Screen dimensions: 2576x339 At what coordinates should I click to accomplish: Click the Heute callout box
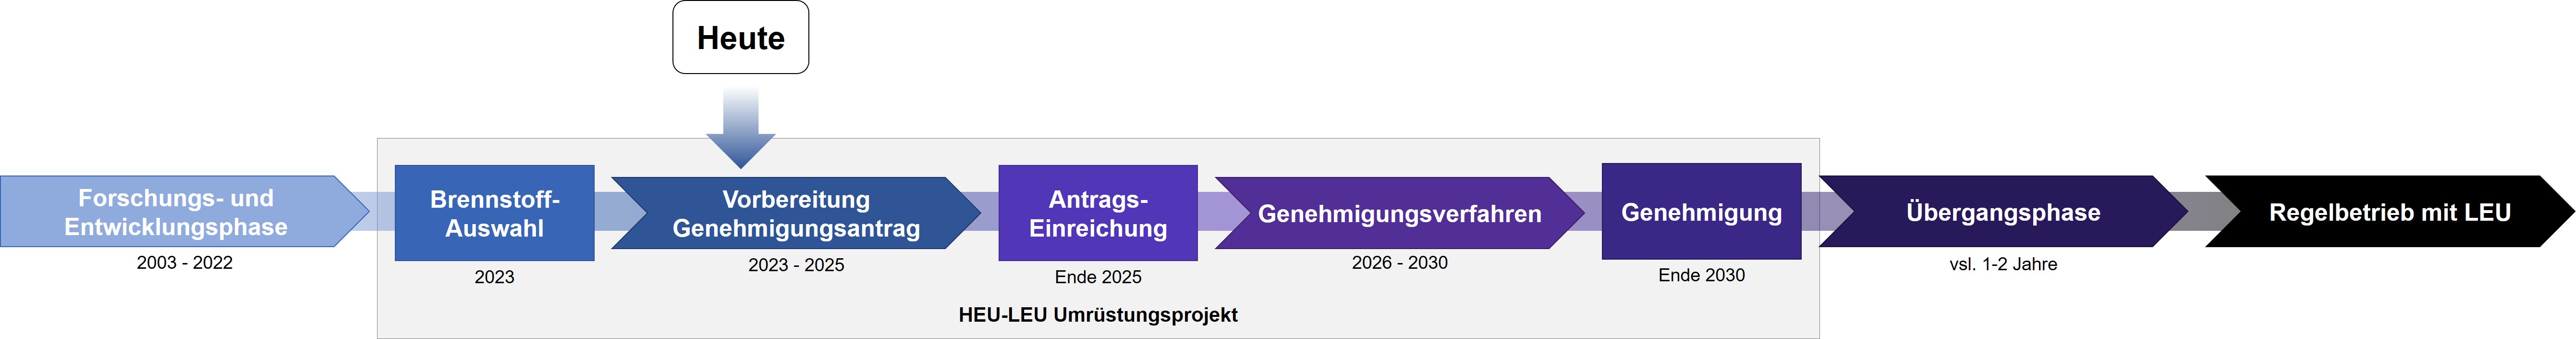[x=740, y=37]
